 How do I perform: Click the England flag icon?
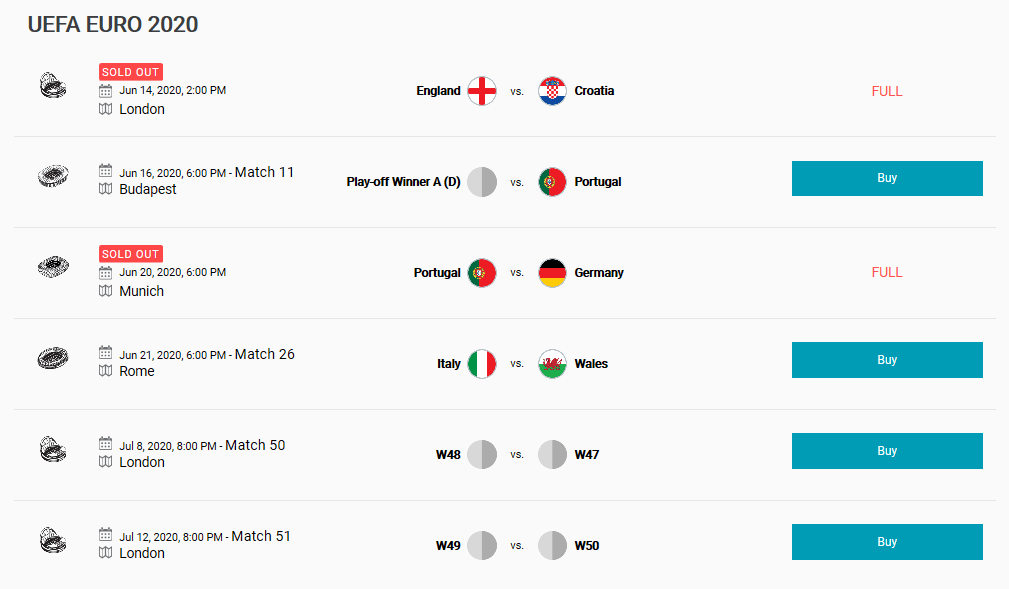482,91
